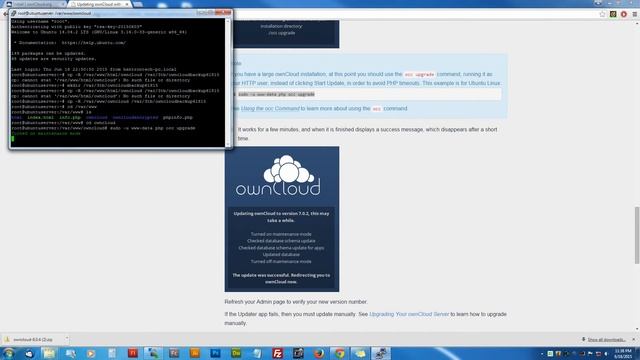Click the taskbar clock
The image size is (640, 360).
click(623, 353)
